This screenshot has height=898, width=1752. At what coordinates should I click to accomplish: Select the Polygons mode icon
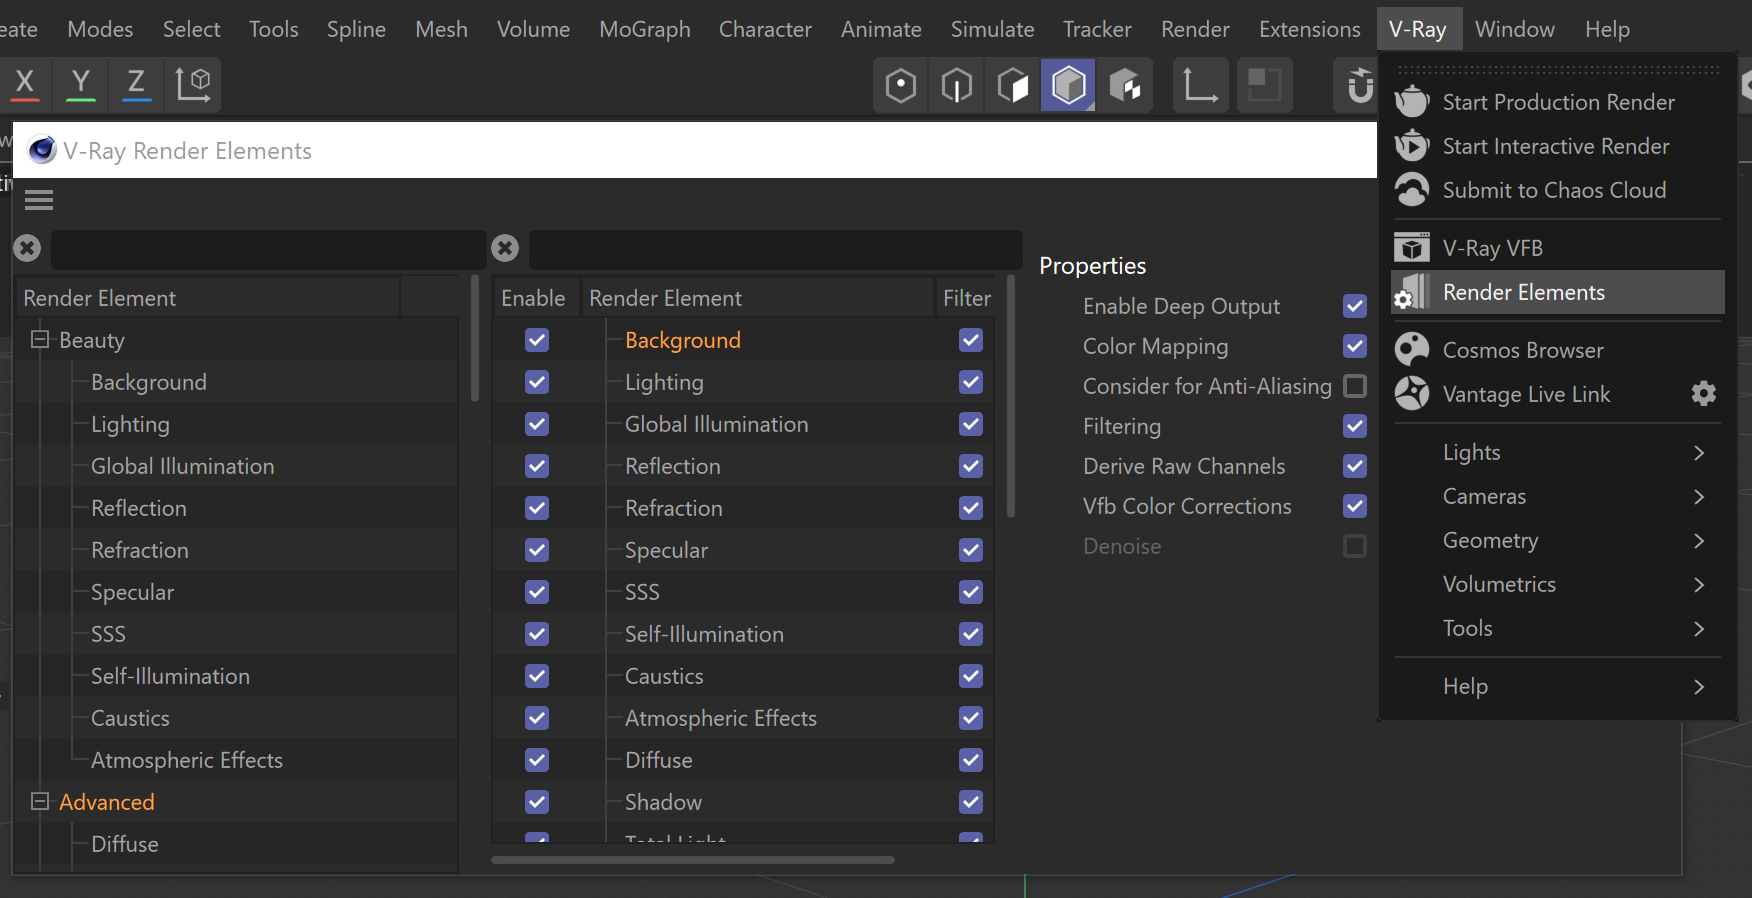(x=1012, y=85)
